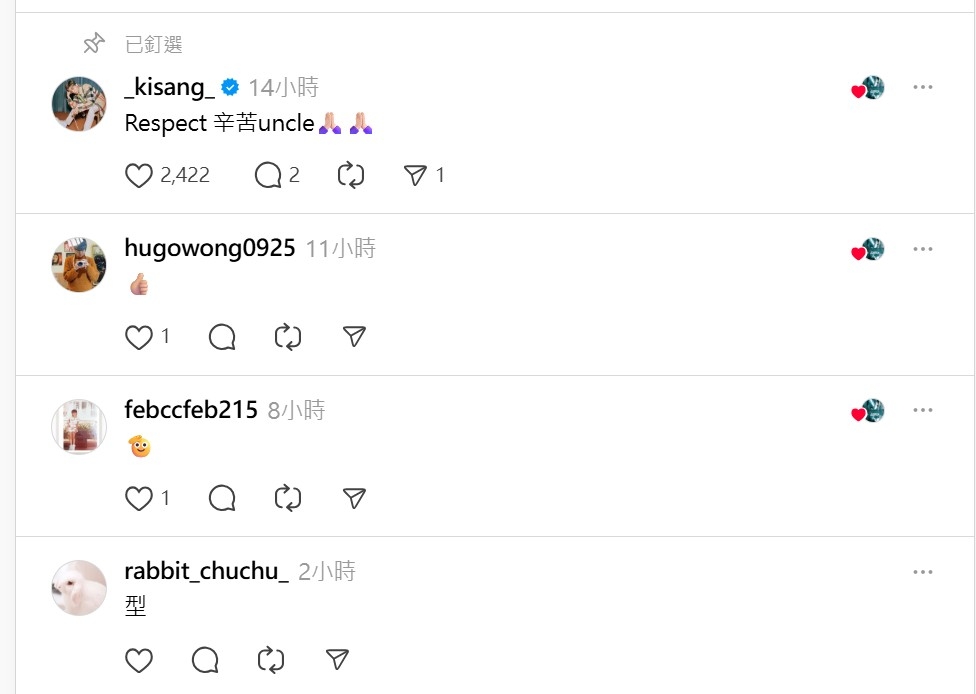
Task: View author-liked badge on hugowong0925 comment
Action: 867,250
